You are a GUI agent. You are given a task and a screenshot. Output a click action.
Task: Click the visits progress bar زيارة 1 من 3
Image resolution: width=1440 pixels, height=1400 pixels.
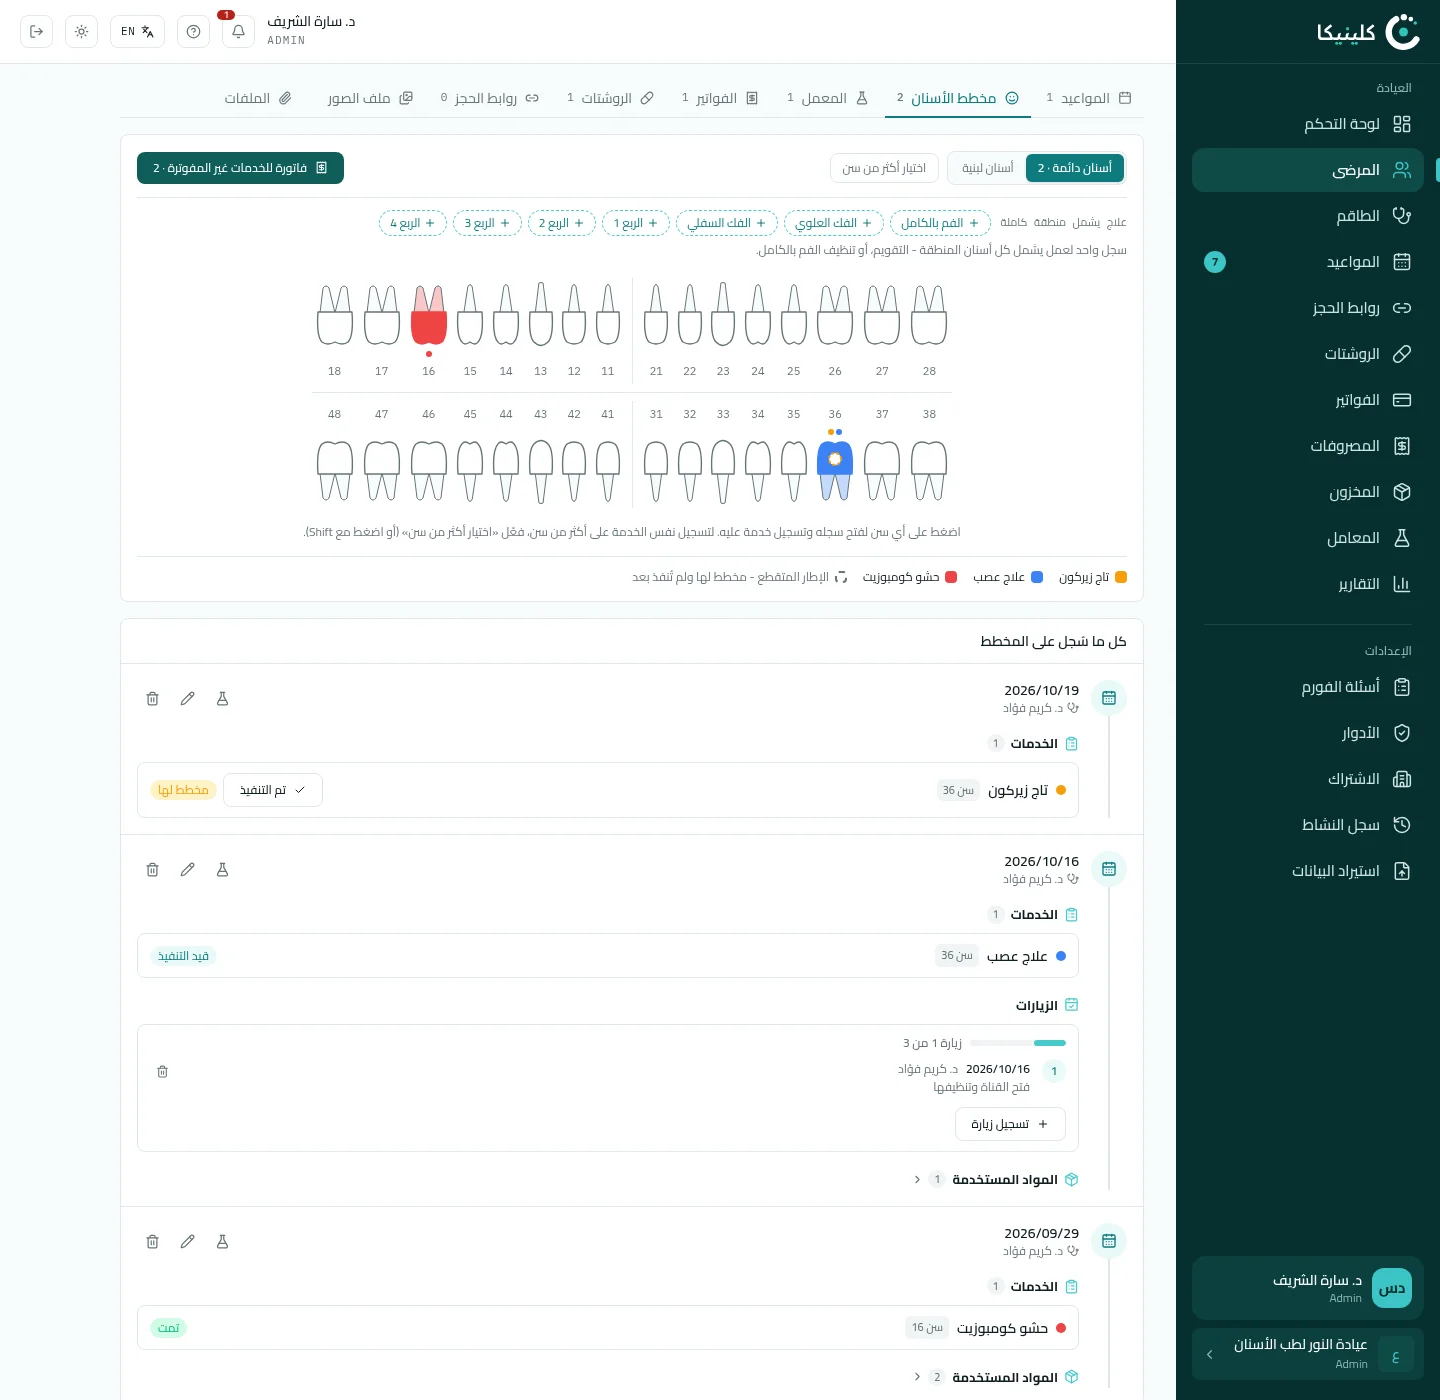click(1018, 1043)
